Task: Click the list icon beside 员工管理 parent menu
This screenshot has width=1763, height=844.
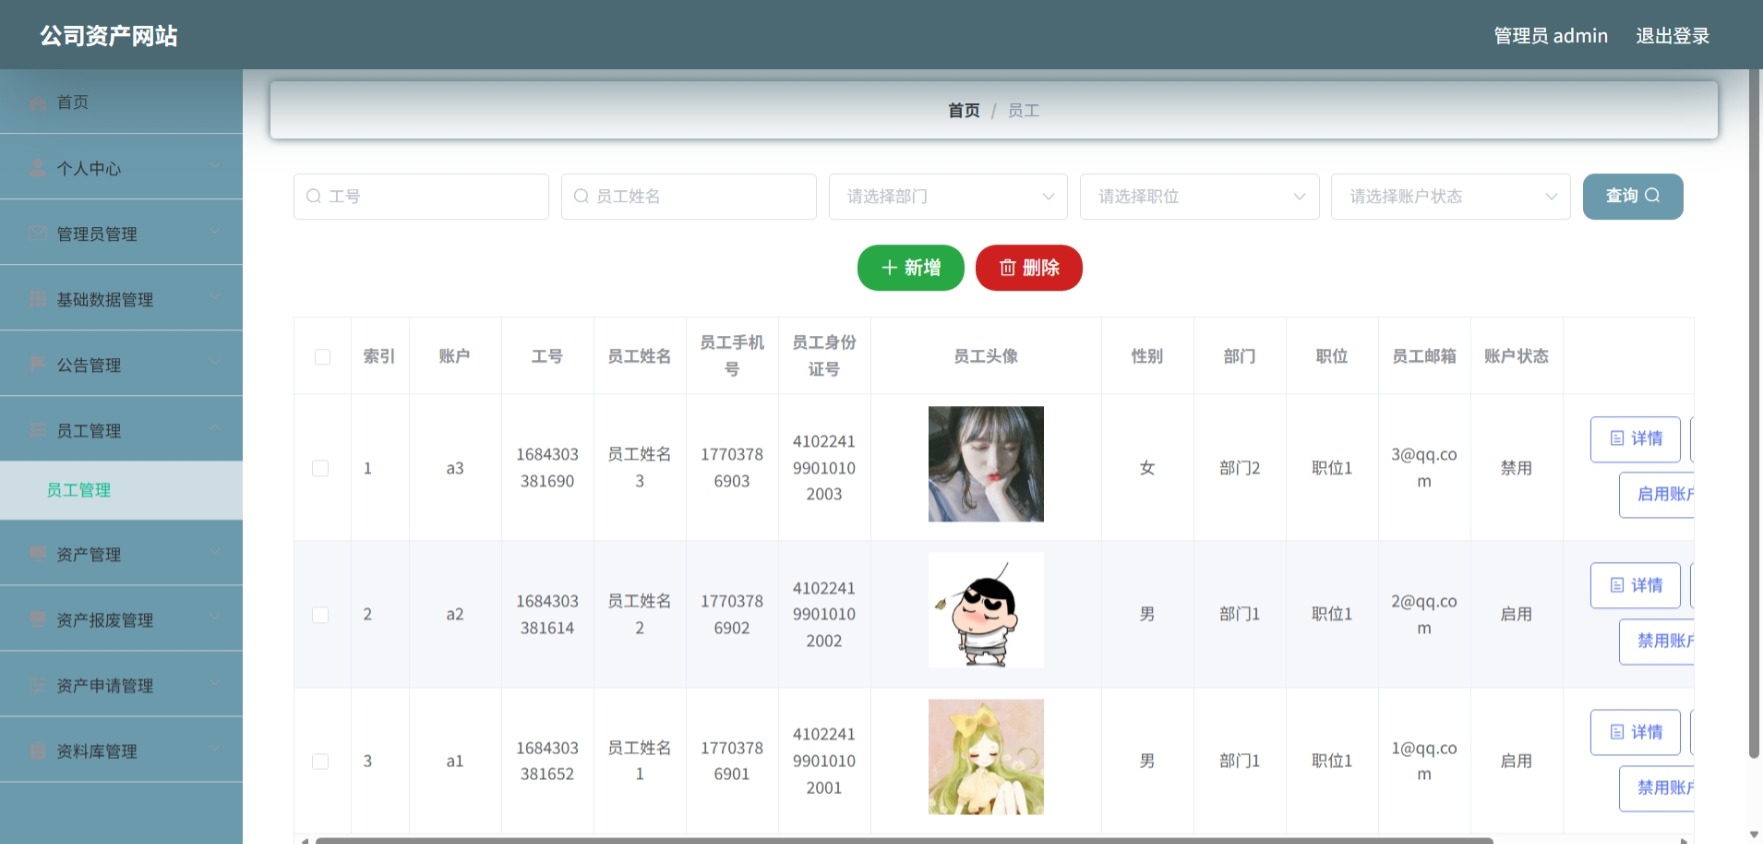Action: [37, 430]
